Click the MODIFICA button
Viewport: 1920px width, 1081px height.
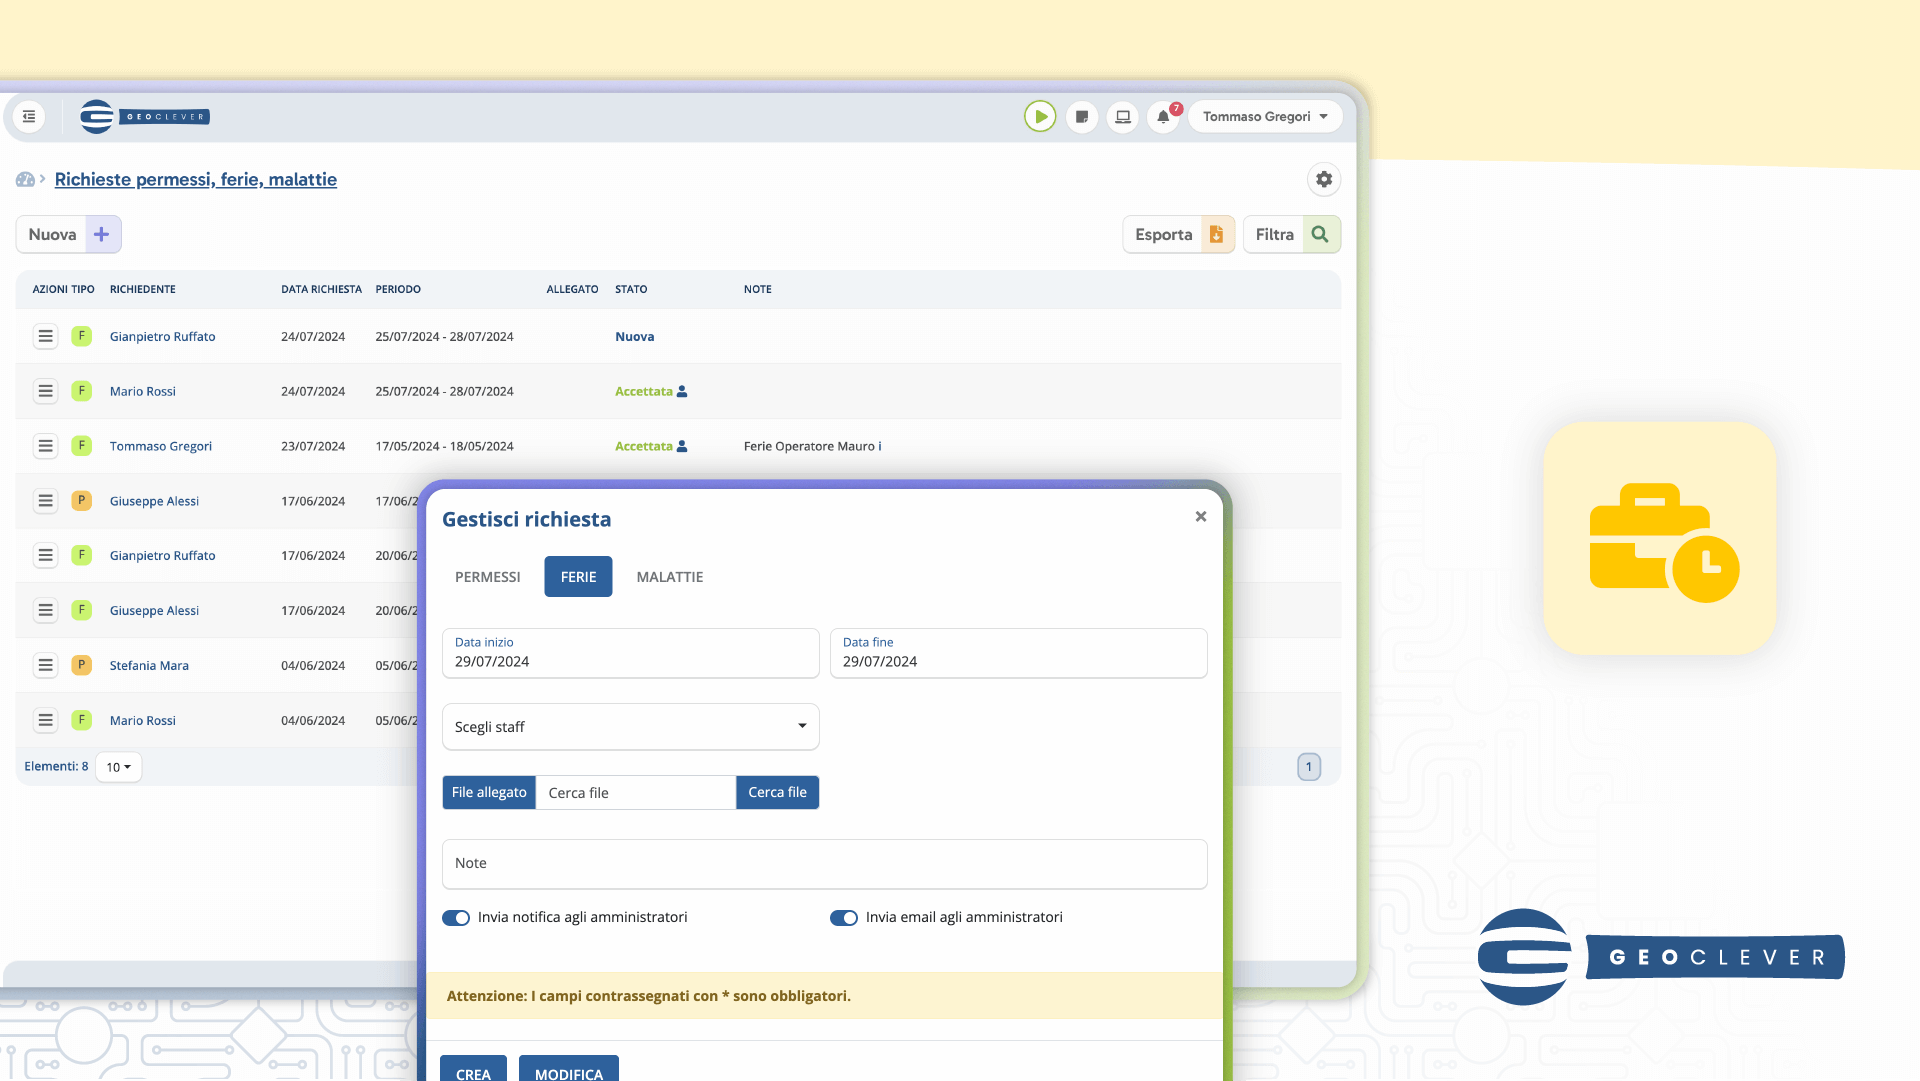[569, 1070]
